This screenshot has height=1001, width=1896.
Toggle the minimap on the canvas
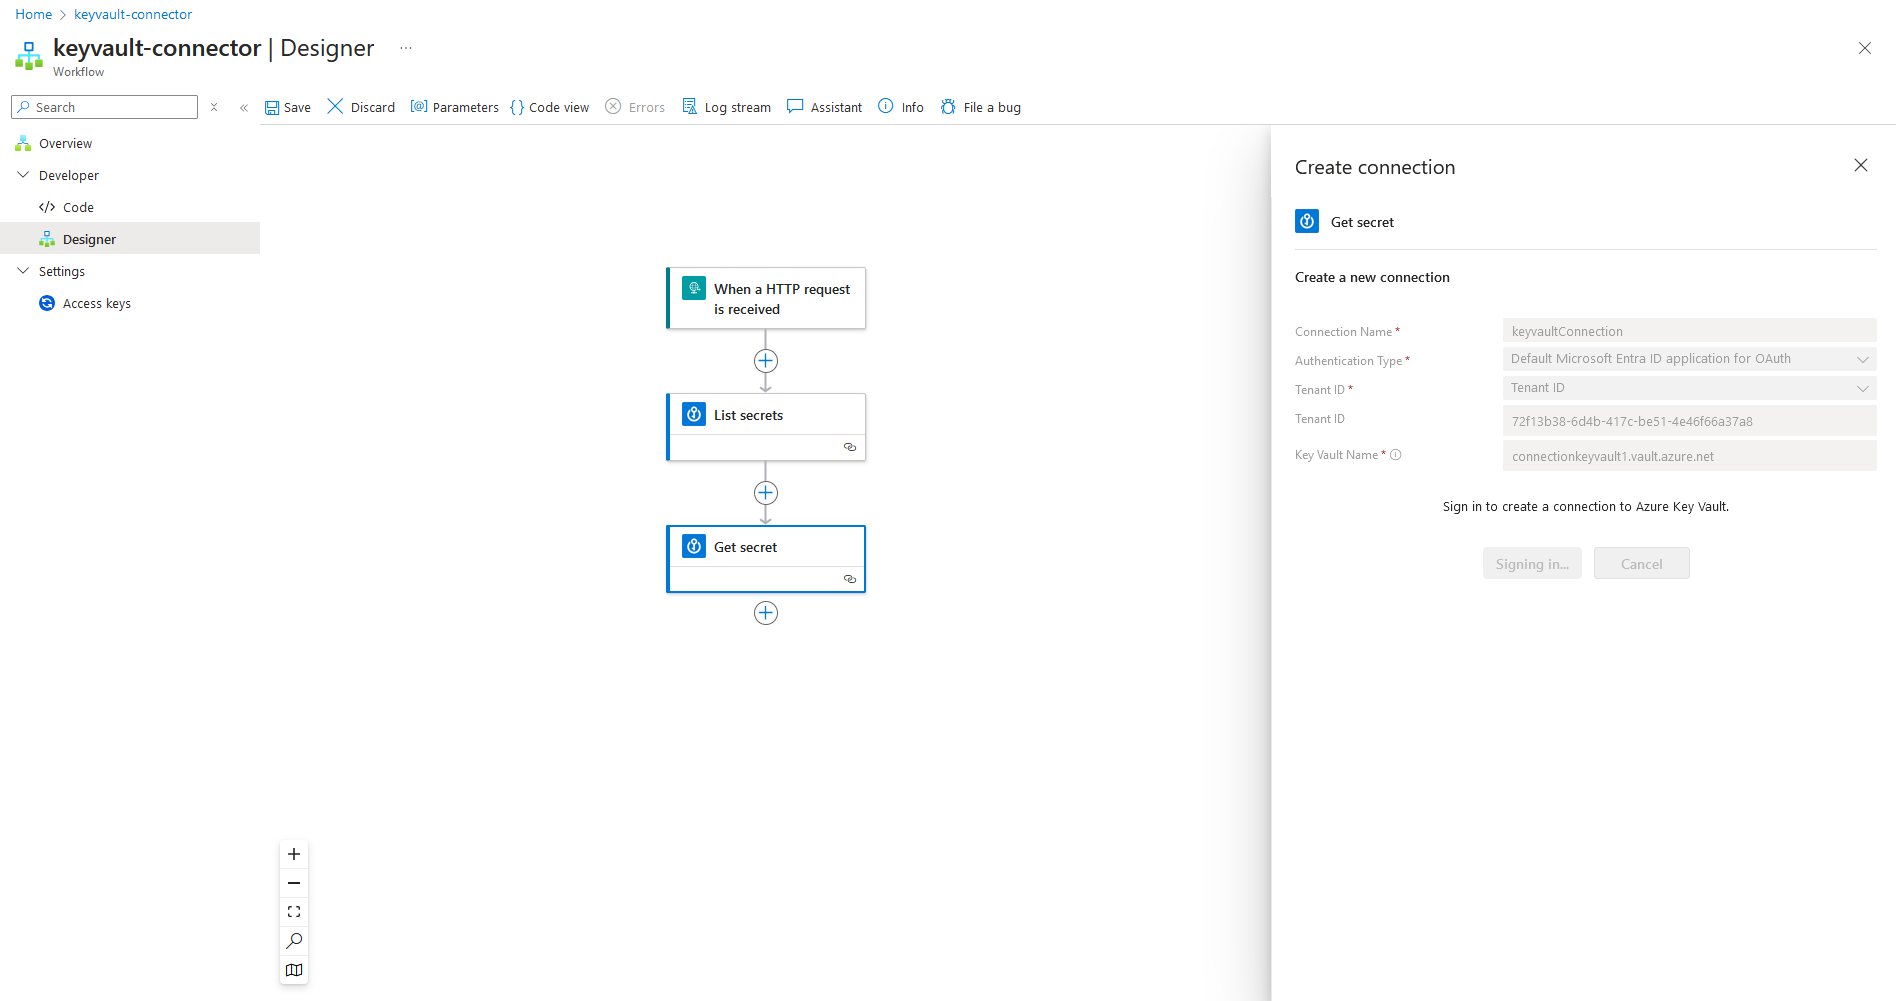click(x=294, y=970)
